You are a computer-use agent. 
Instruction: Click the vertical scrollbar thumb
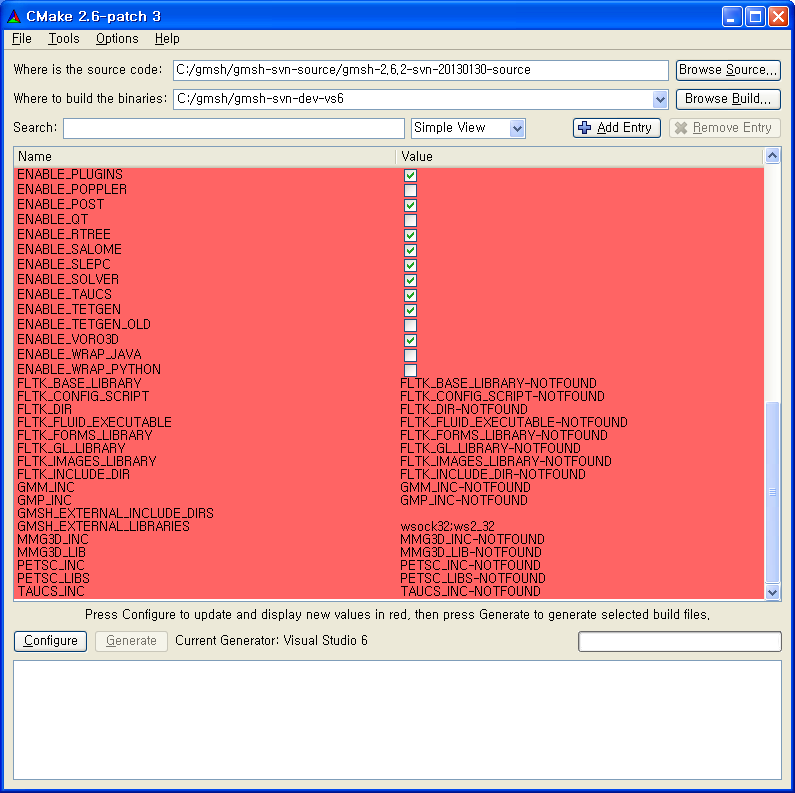pyautogui.click(x=772, y=492)
